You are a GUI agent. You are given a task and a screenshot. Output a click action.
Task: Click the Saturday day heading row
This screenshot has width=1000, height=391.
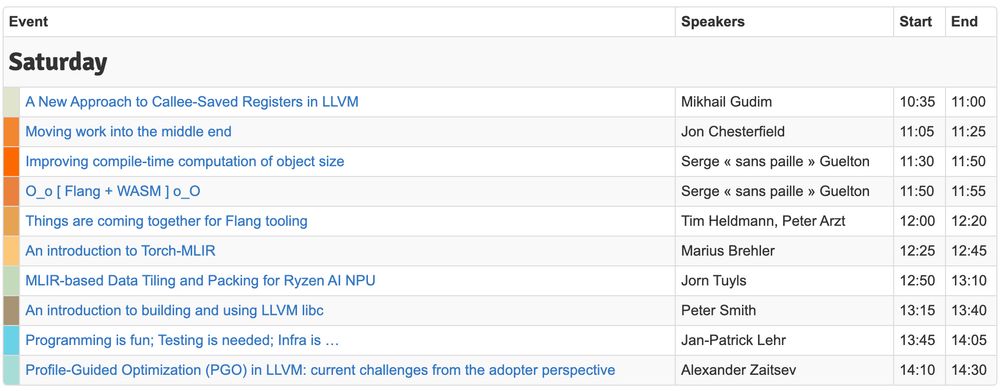pos(499,62)
